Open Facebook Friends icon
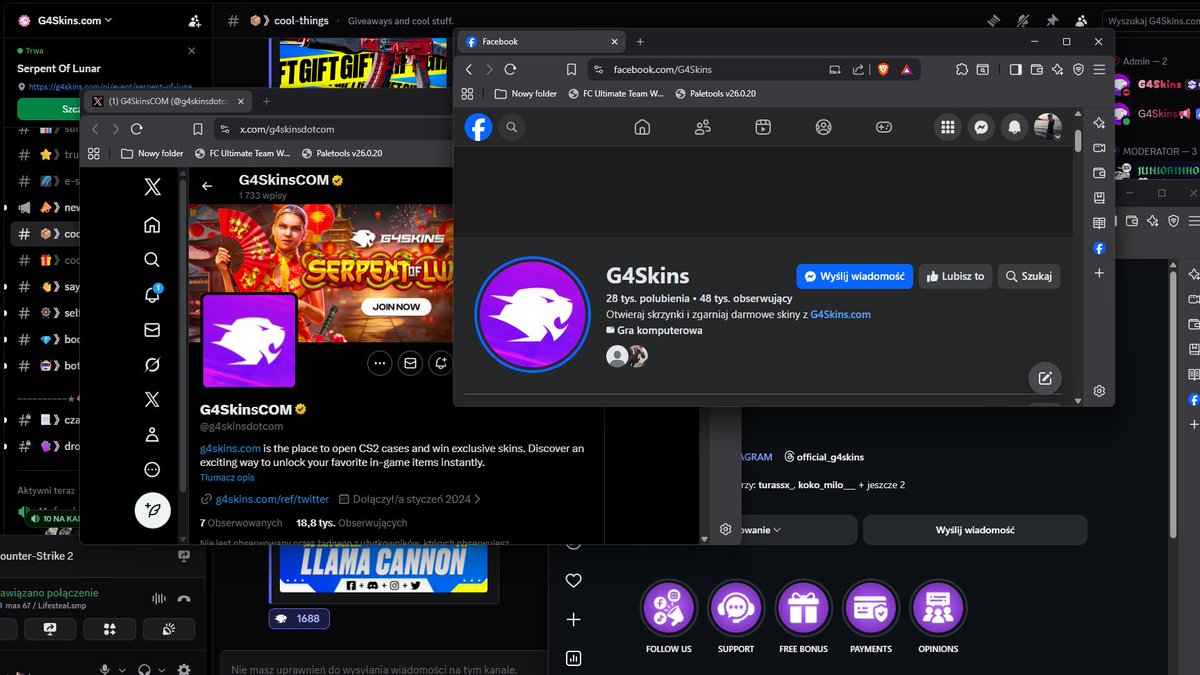This screenshot has height=675, width=1200. pyautogui.click(x=703, y=127)
